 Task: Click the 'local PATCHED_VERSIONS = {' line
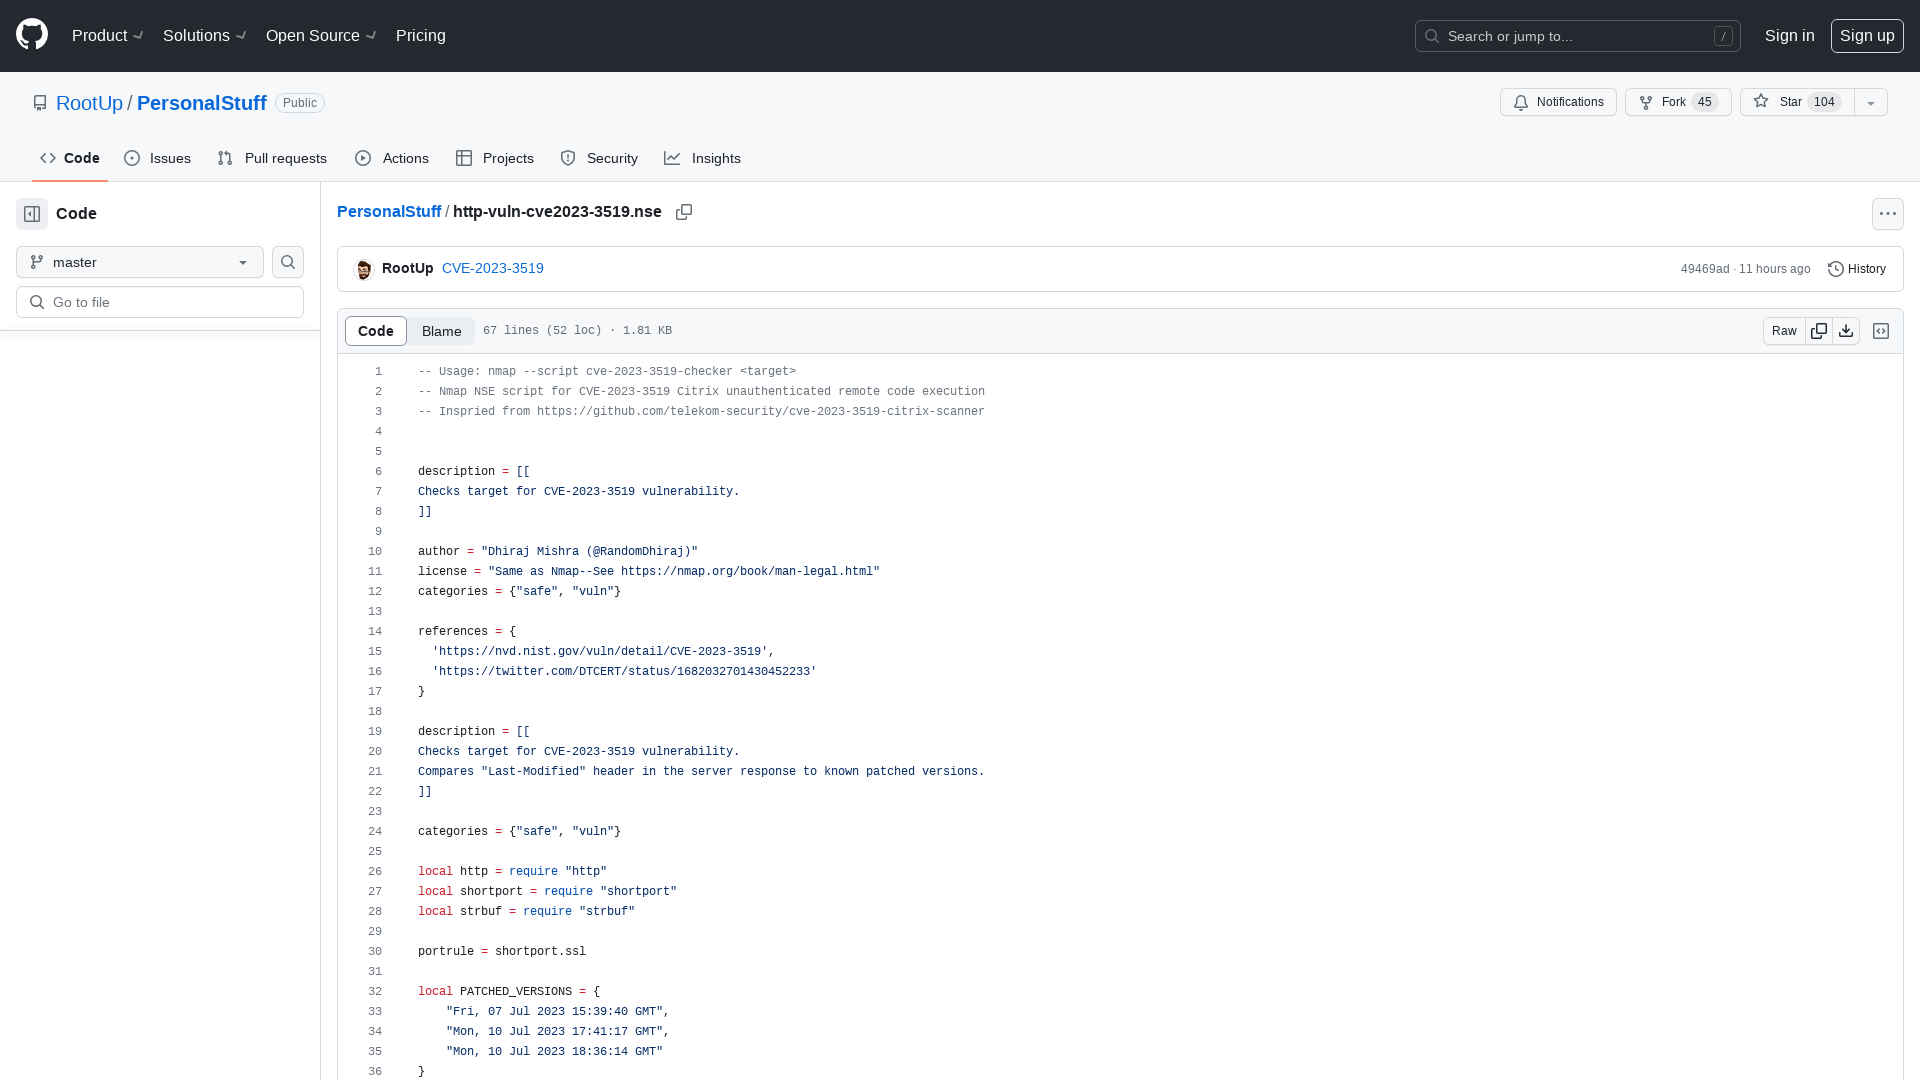pyautogui.click(x=509, y=991)
